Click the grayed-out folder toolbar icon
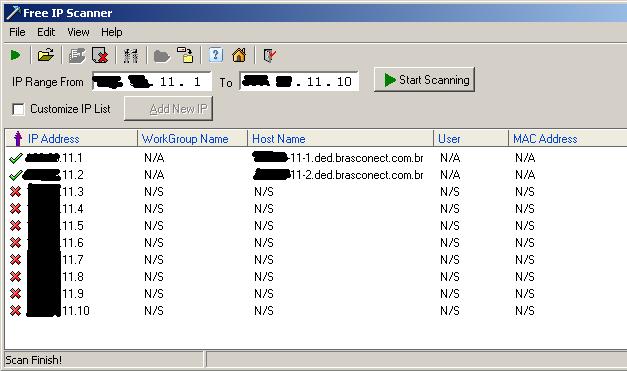The height and width of the screenshot is (371, 627). (162, 56)
